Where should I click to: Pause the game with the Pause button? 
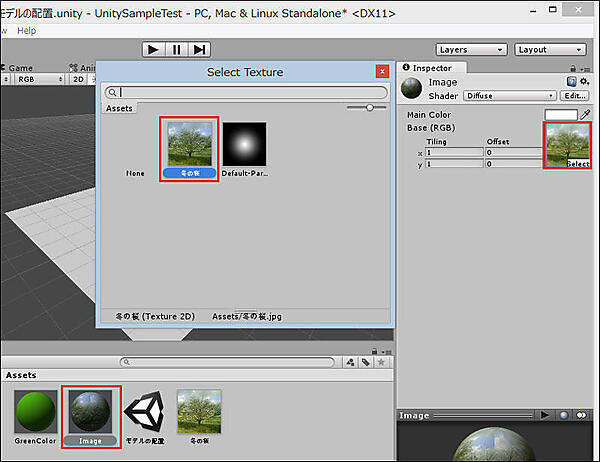176,50
